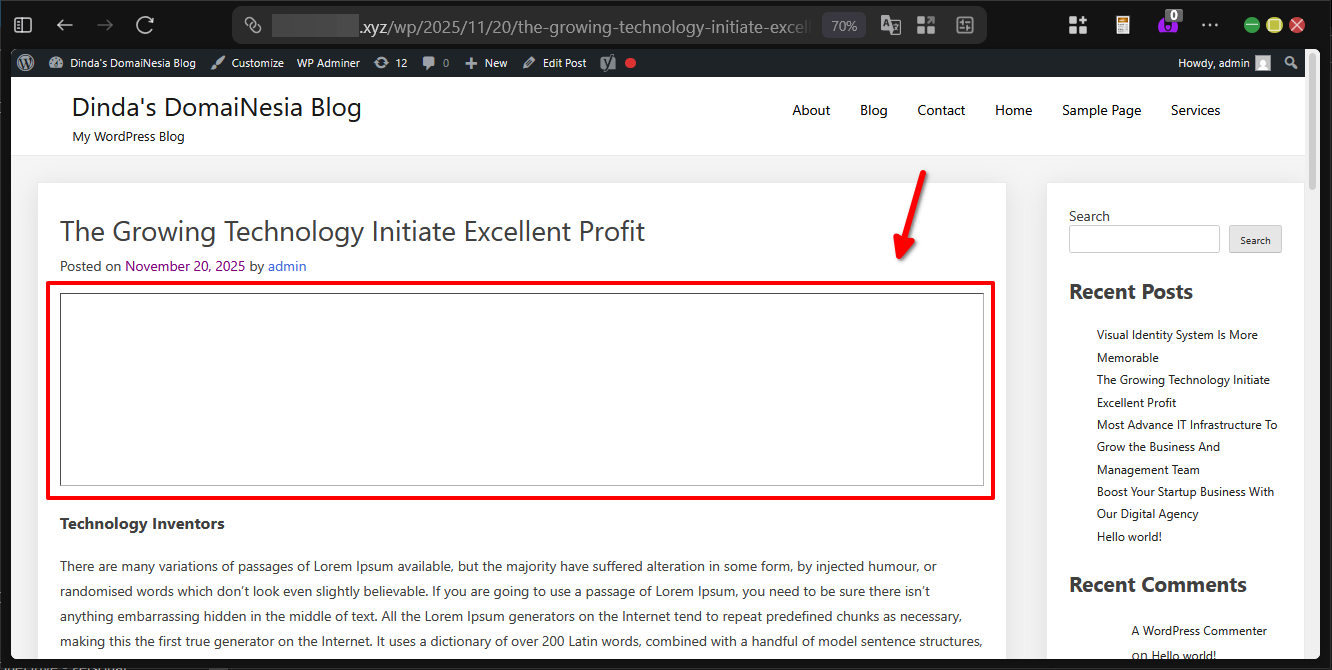Click the WordPress logo in admin bar
Viewport: 1332px width, 670px height.
26,63
